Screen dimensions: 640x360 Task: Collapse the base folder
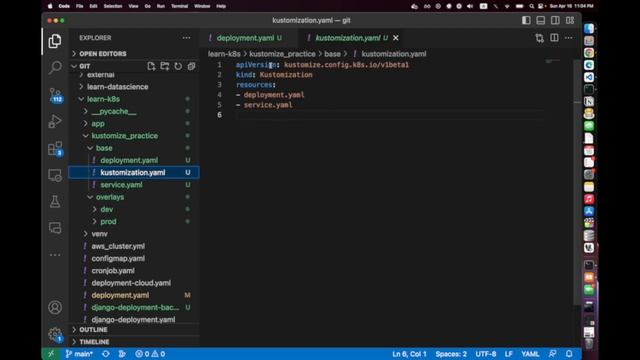pyautogui.click(x=104, y=148)
